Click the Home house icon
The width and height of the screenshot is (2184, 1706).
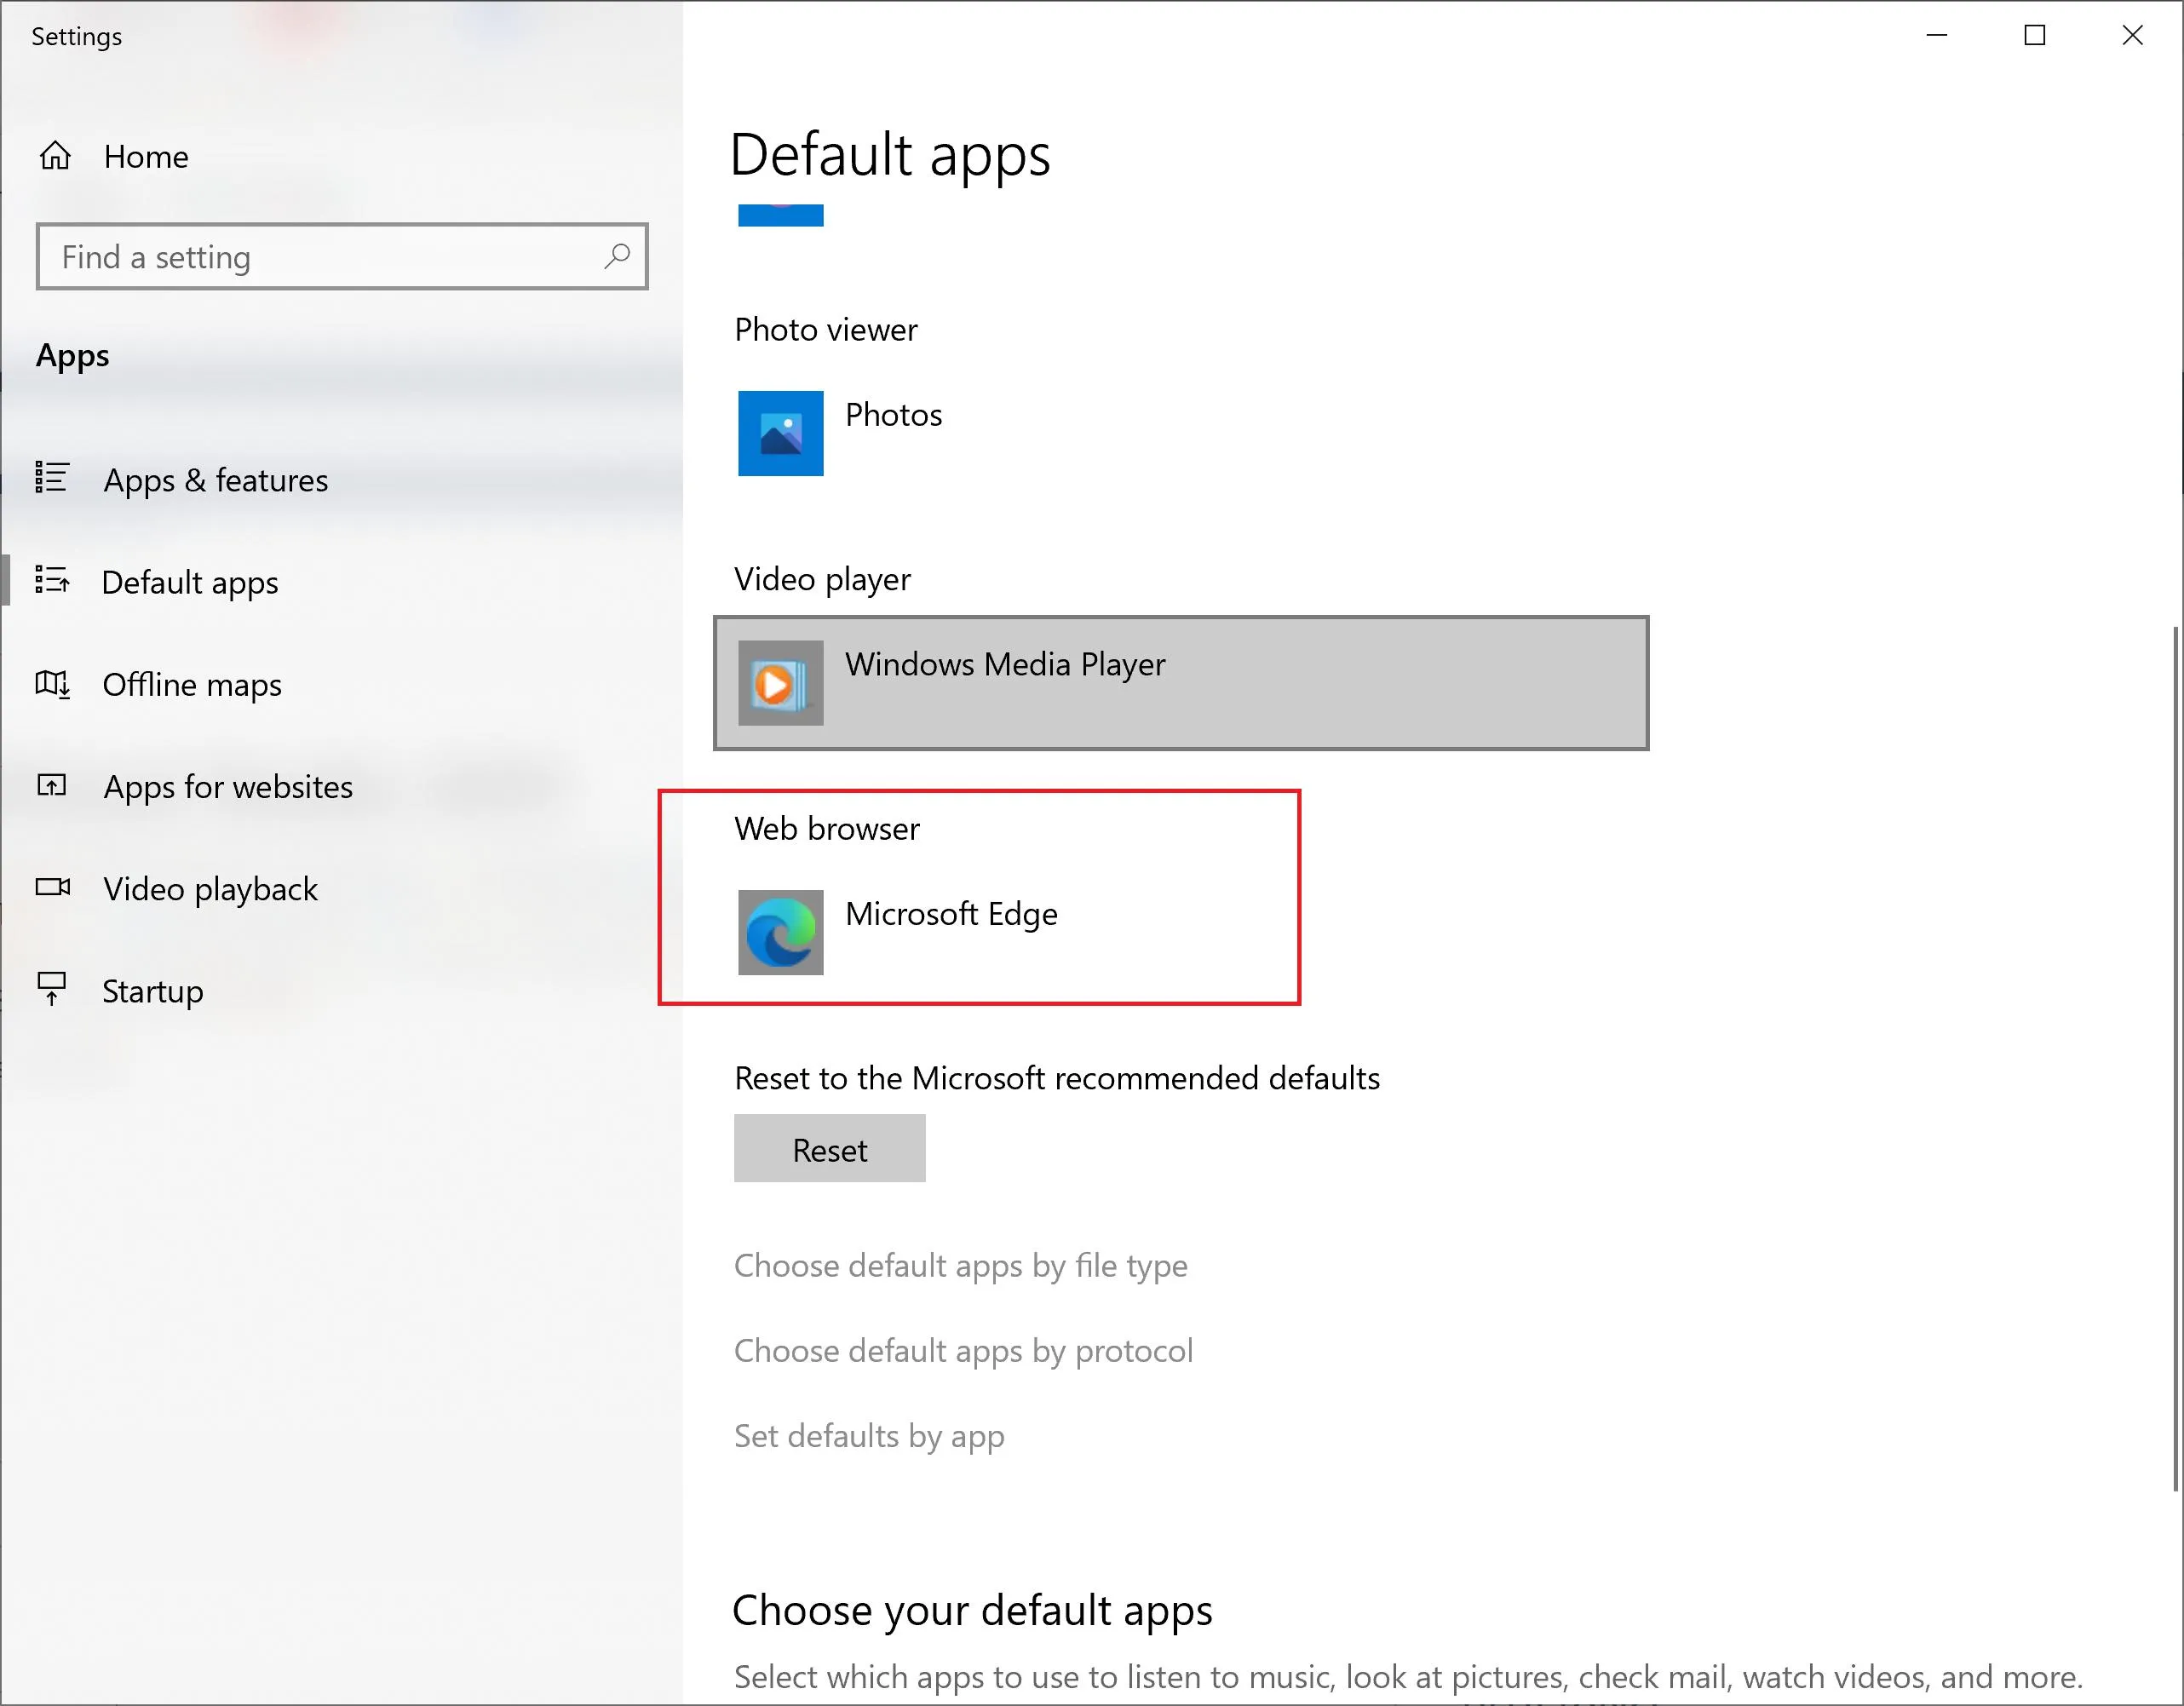(55, 156)
